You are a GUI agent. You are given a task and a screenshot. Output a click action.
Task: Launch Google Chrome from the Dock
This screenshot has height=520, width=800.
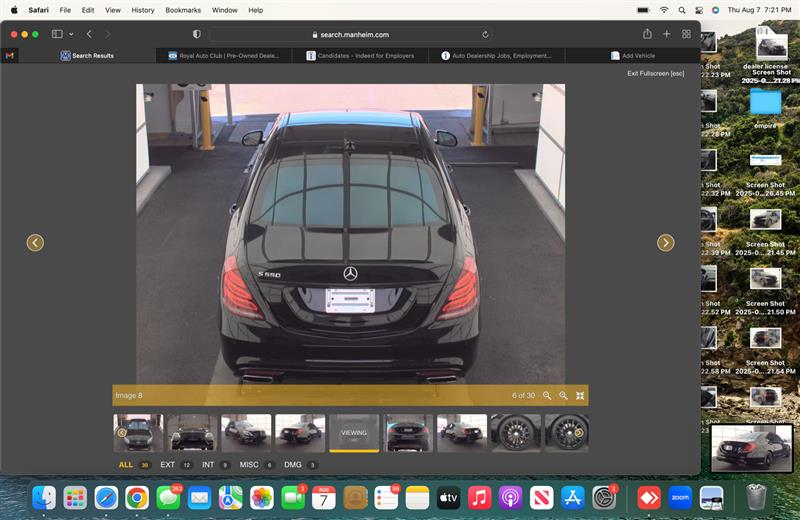point(137,498)
